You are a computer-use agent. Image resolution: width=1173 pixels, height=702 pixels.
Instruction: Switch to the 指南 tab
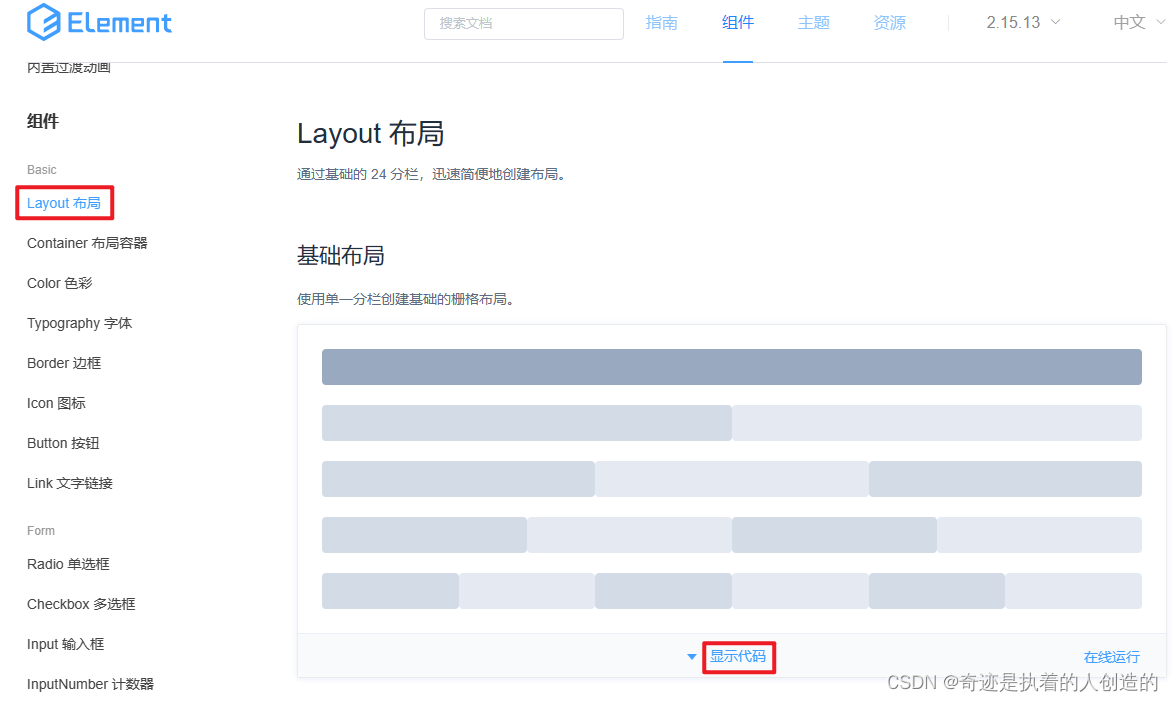[x=661, y=22]
